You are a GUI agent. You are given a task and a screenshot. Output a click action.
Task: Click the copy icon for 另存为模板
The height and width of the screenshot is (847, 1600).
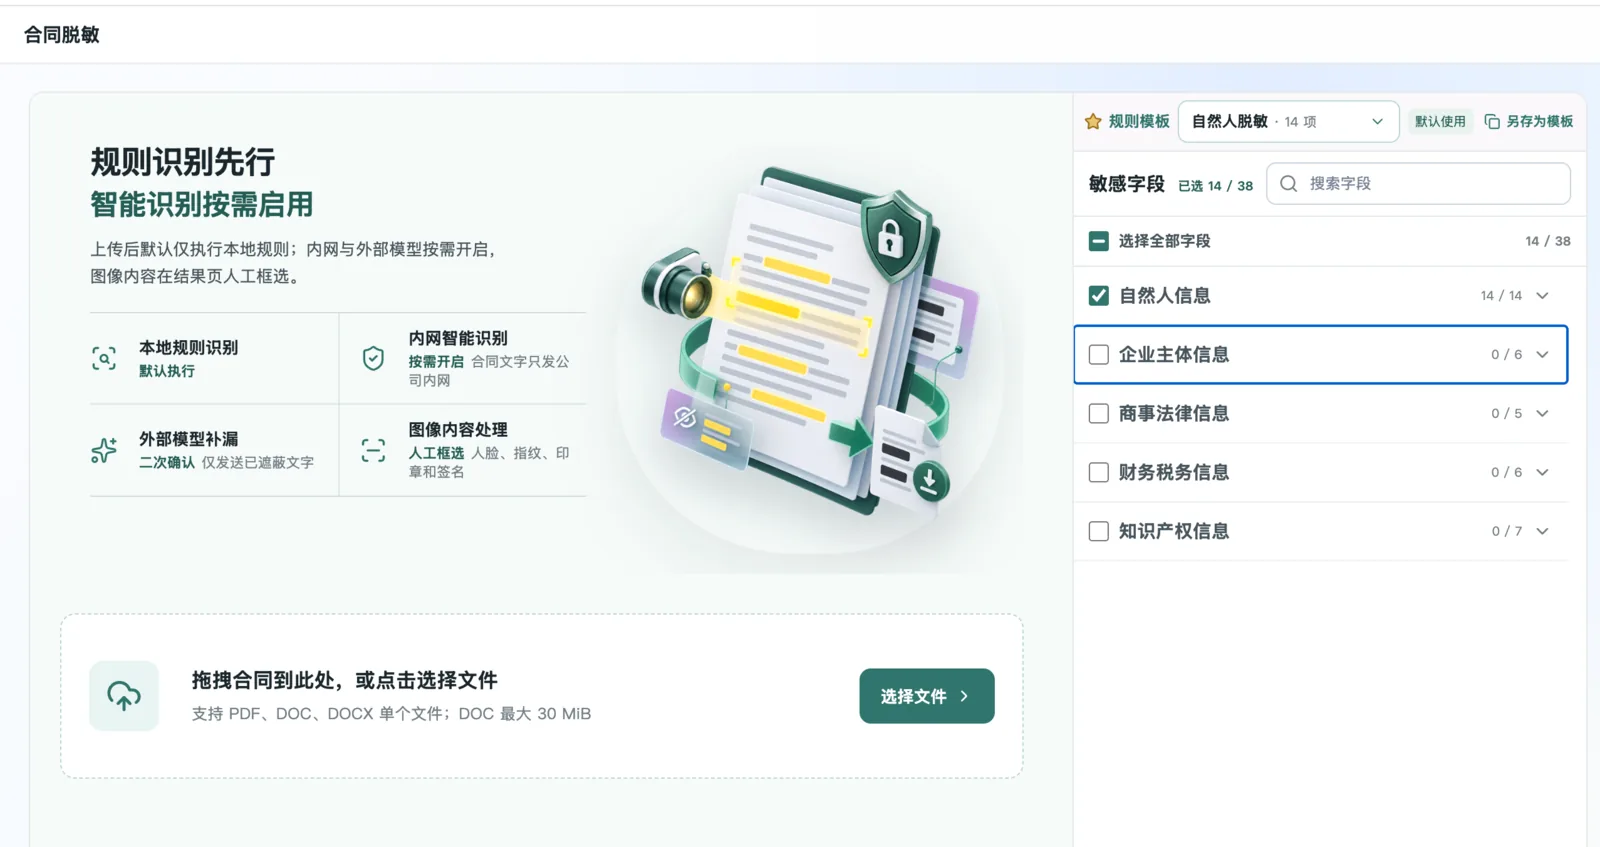coord(1492,121)
